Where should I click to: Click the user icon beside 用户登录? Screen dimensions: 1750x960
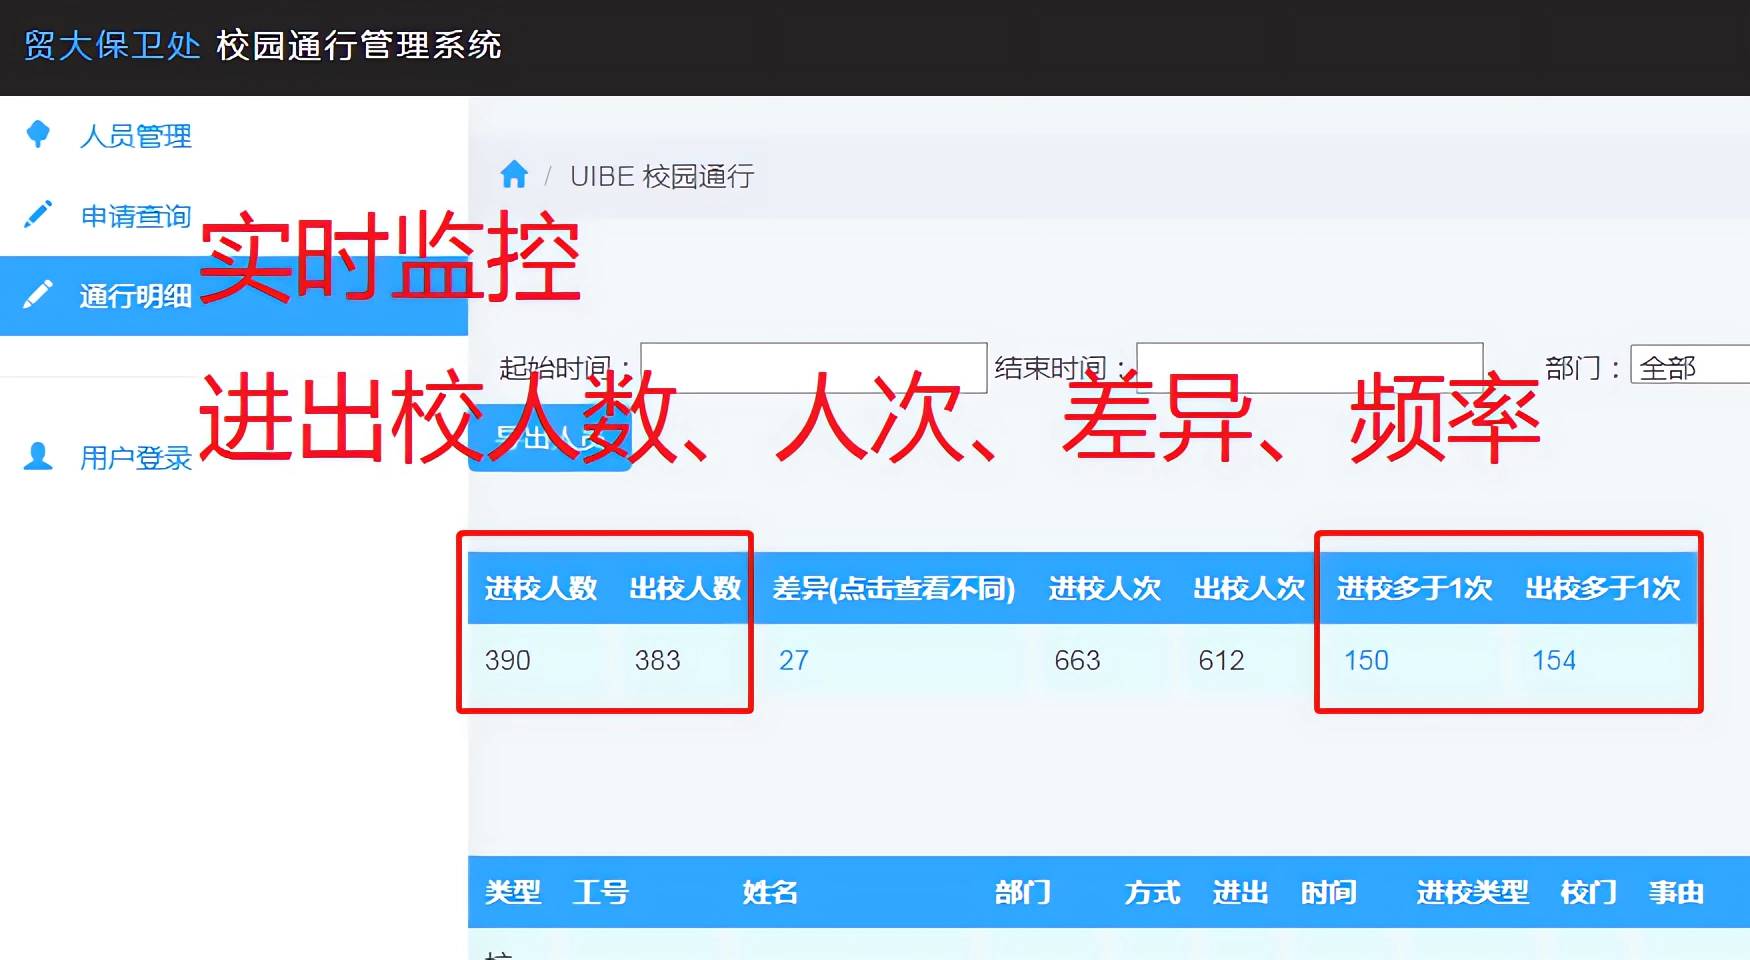[x=38, y=457]
